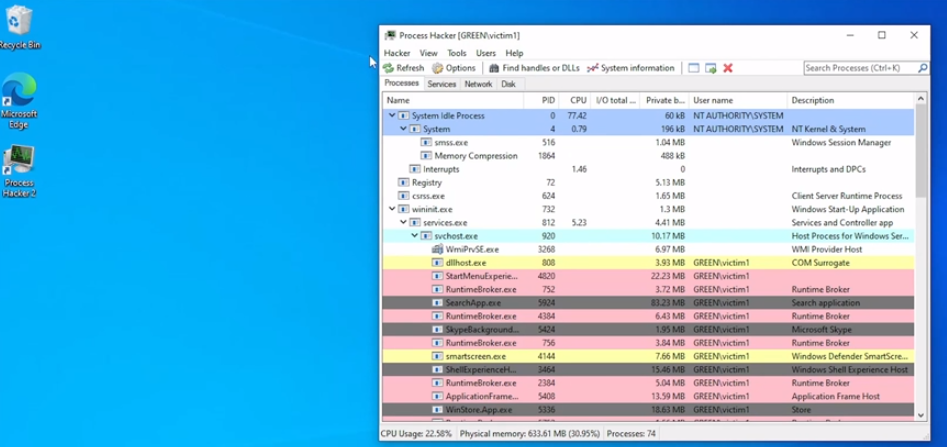Click the smartscreen.exe process icon
Image resolution: width=947 pixels, height=447 pixels.
(437, 356)
